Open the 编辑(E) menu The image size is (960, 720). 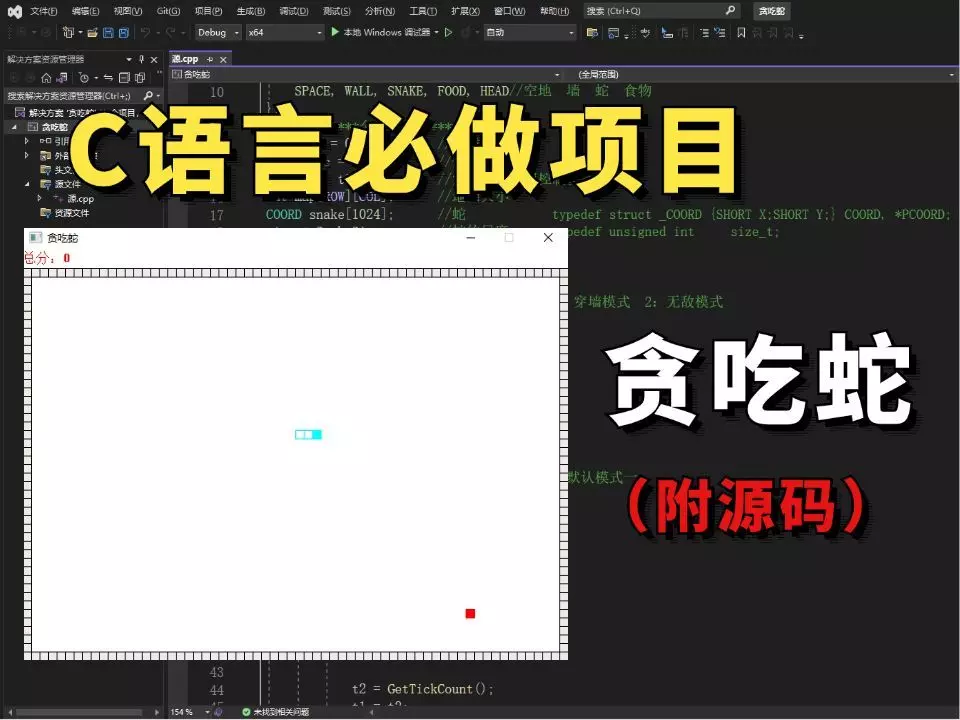pyautogui.click(x=85, y=11)
